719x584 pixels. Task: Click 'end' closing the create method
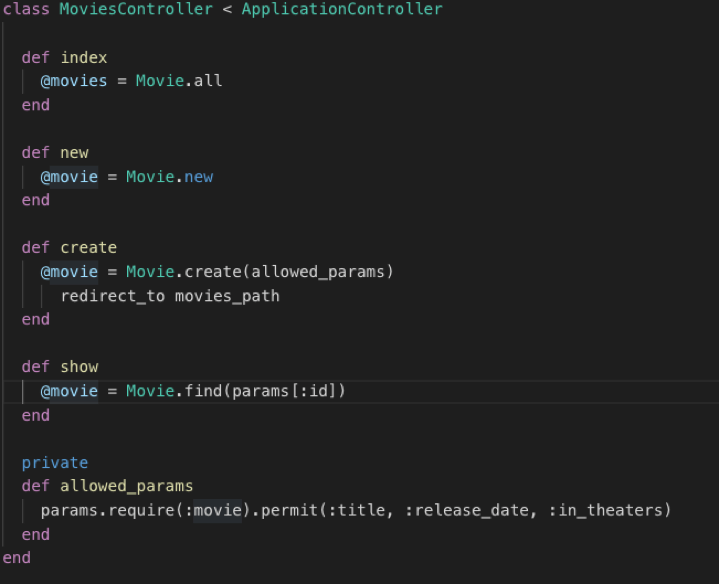(x=36, y=320)
